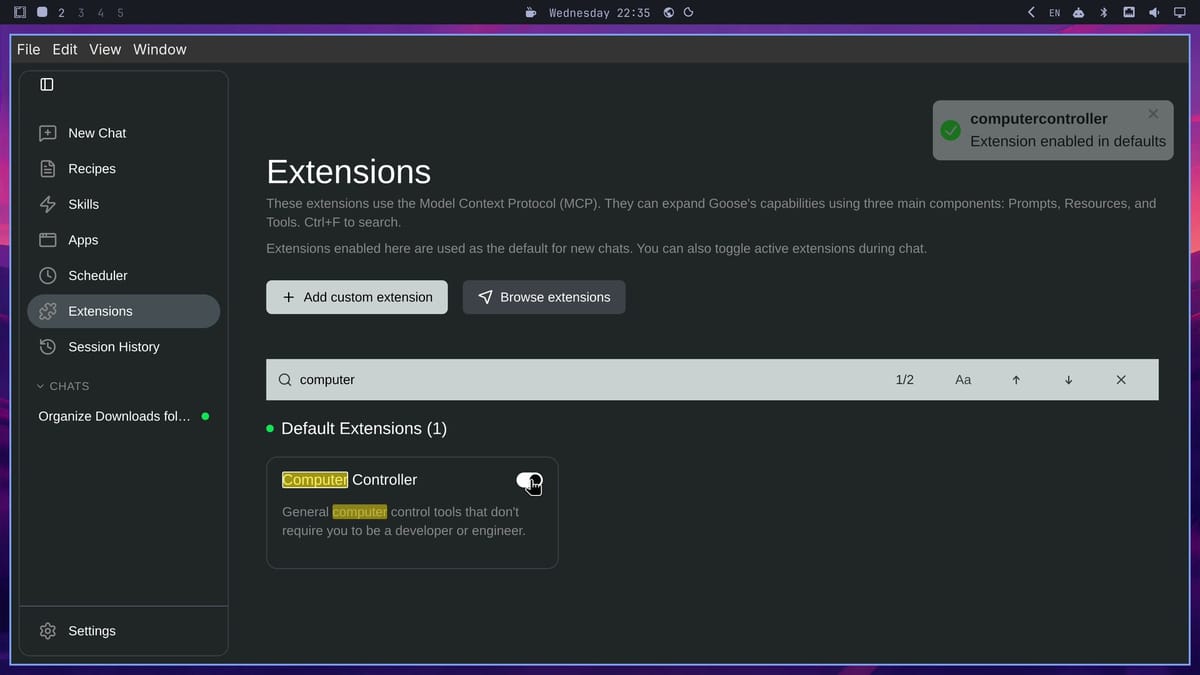Click the volume speaker icon in tray
The image size is (1200, 675).
click(1154, 13)
